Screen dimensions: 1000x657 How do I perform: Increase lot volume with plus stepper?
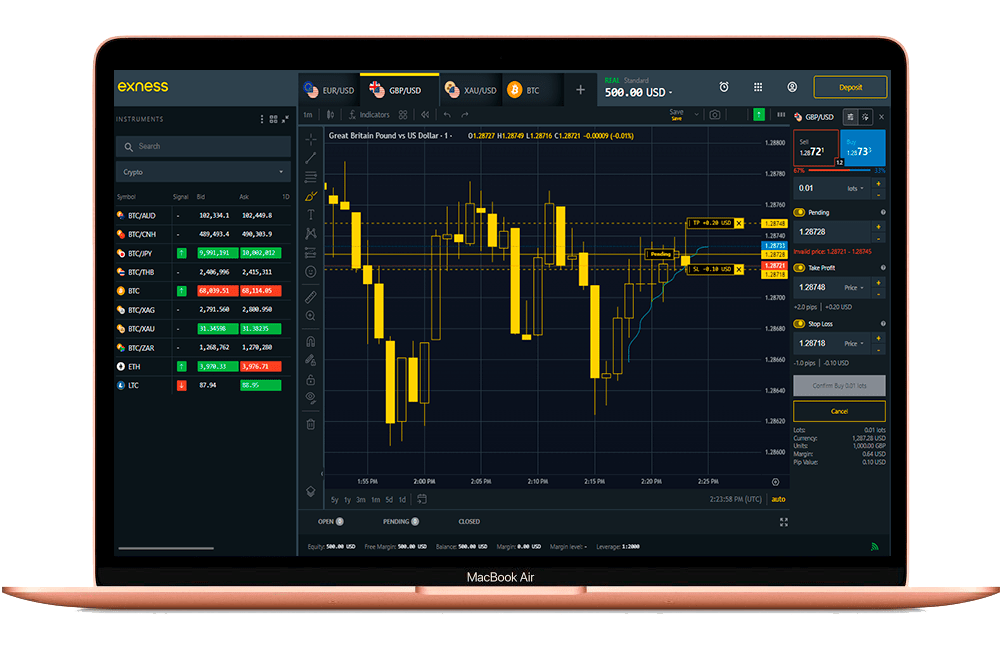(878, 184)
